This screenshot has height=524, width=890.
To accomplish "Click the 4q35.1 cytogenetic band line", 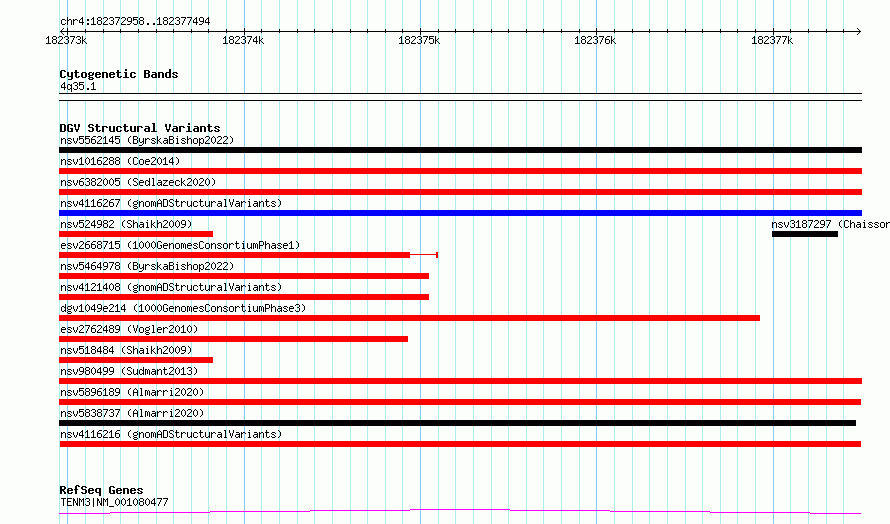I will 460,97.
